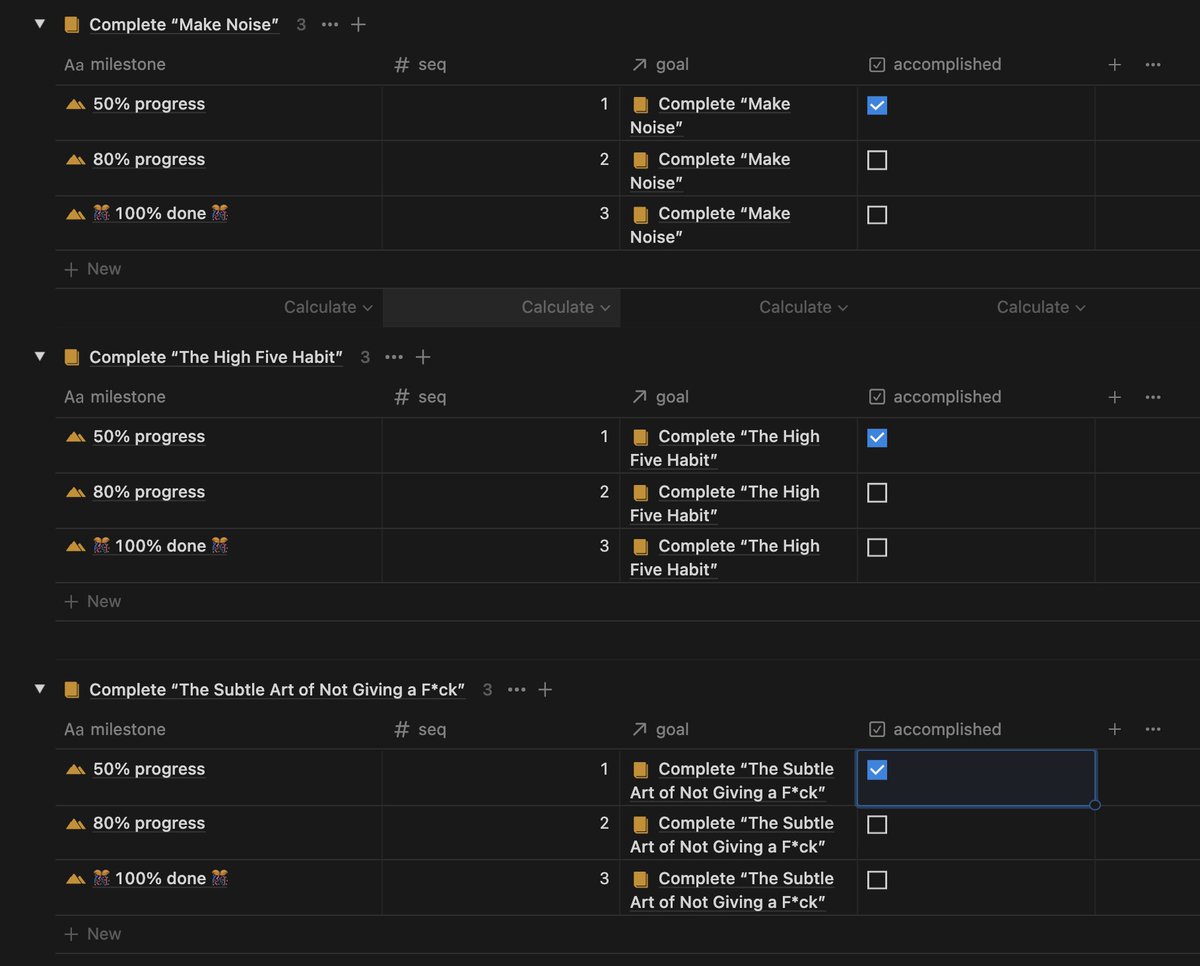Add a property to the Subtle Art table
This screenshot has width=1200, height=966.
click(x=1115, y=729)
